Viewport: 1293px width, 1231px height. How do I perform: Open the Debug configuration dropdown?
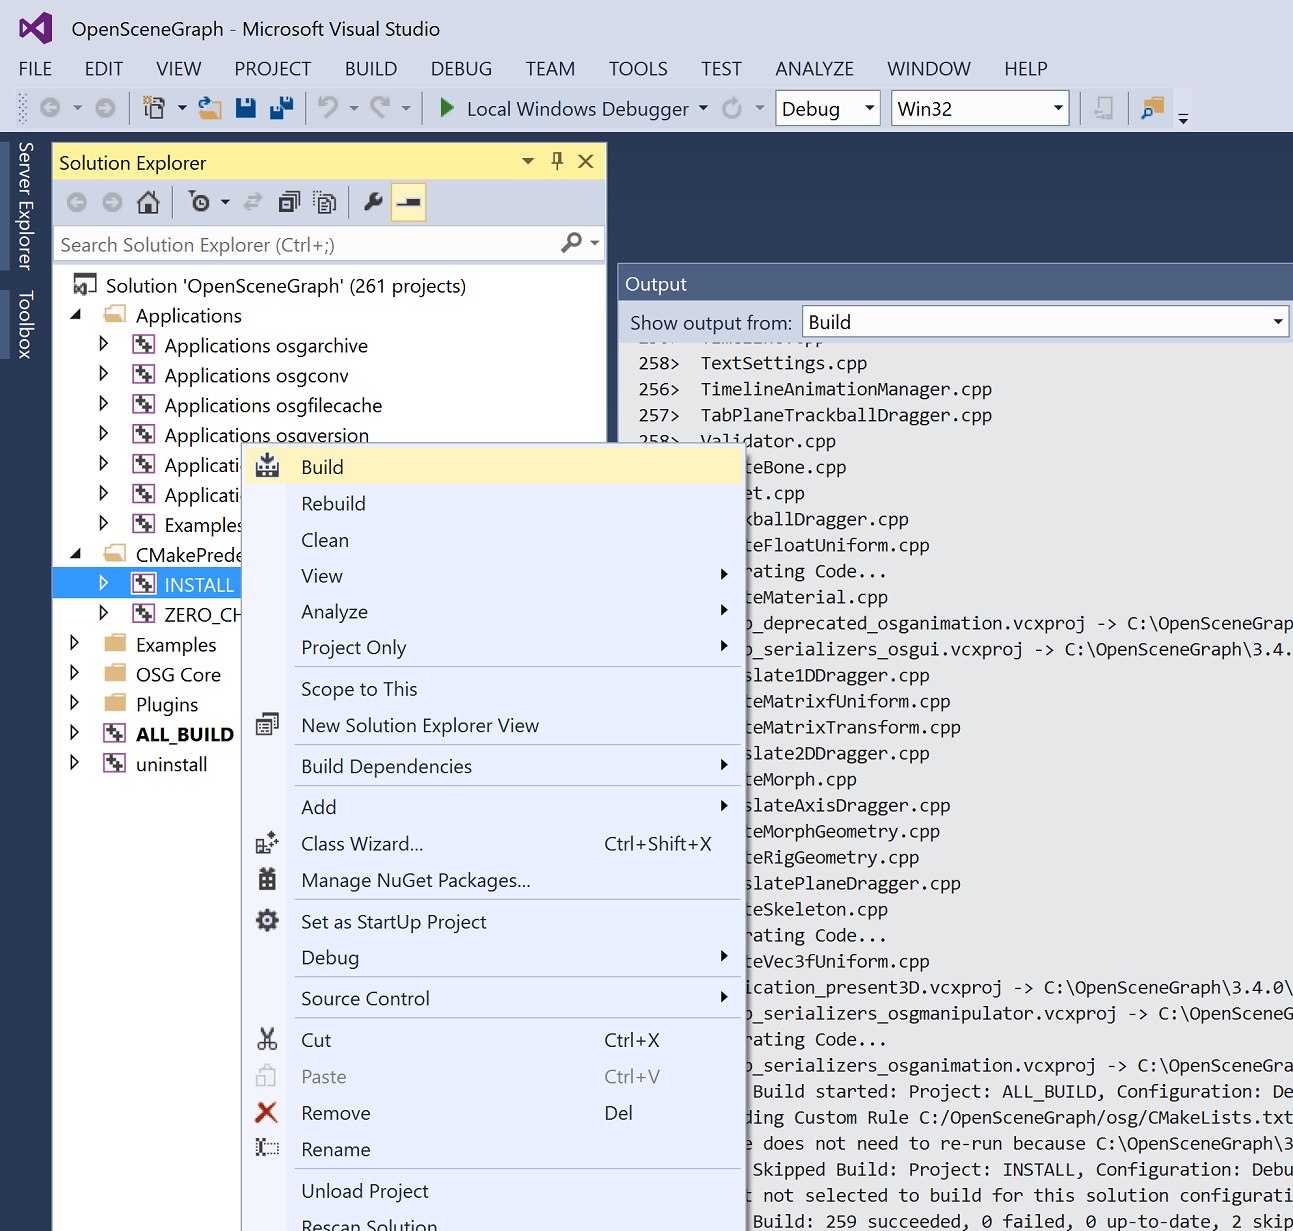(x=828, y=108)
